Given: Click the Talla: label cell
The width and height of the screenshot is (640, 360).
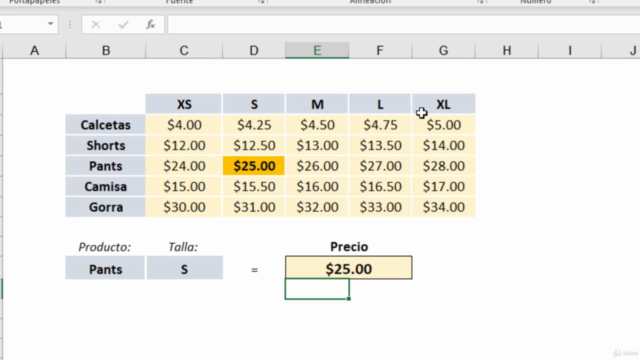Looking at the screenshot, I should click(183, 247).
